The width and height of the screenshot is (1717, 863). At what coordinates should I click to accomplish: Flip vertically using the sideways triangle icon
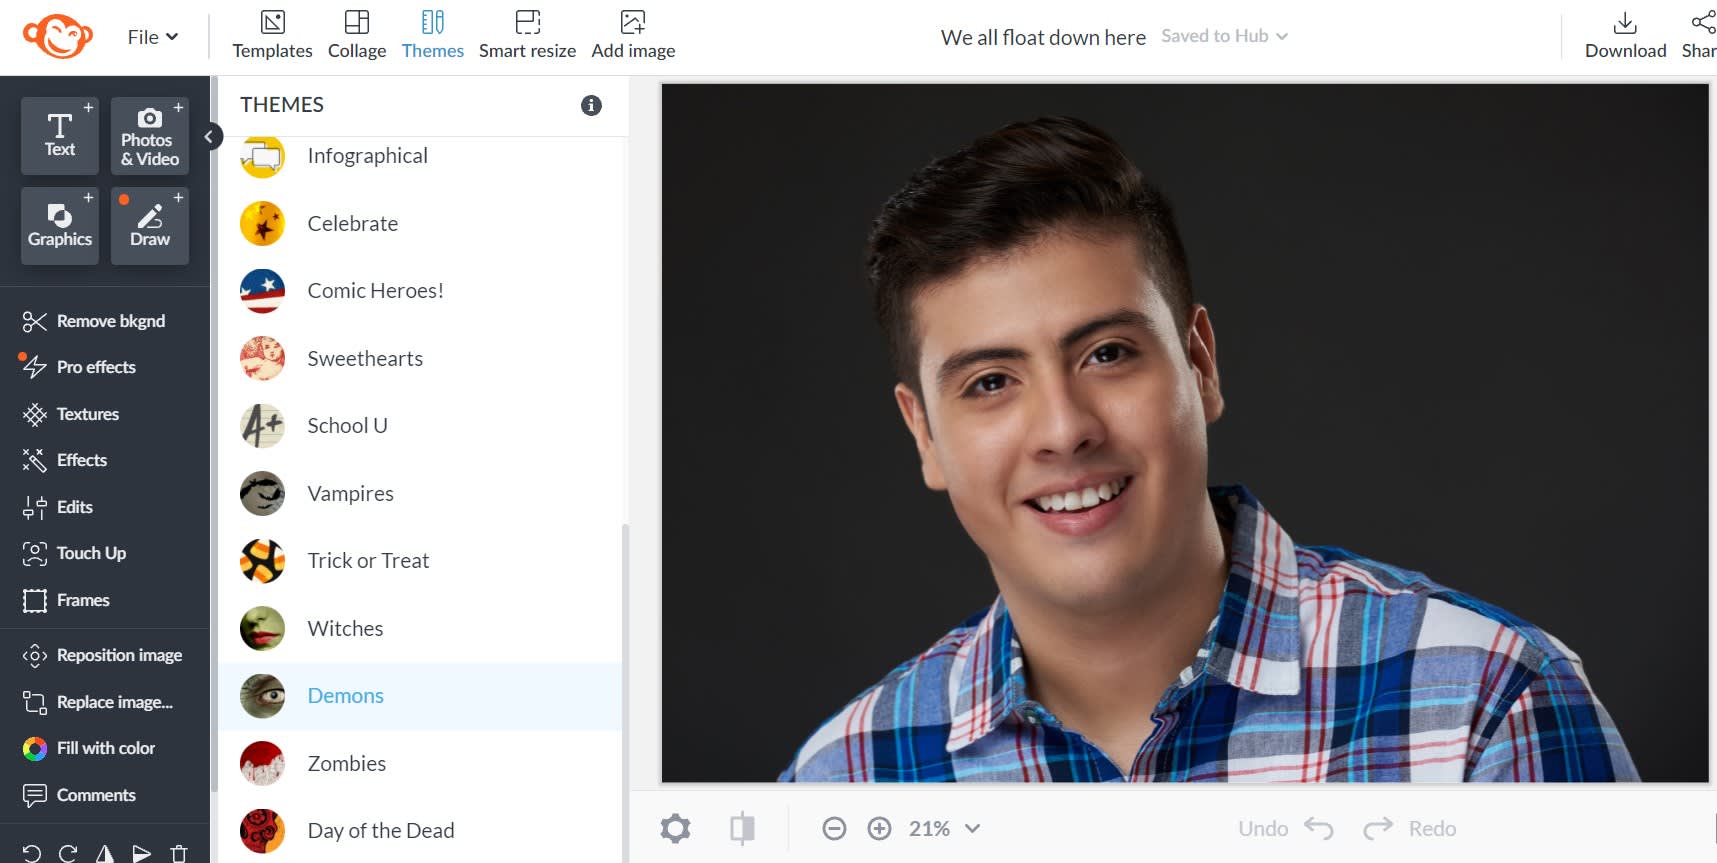pyautogui.click(x=142, y=853)
